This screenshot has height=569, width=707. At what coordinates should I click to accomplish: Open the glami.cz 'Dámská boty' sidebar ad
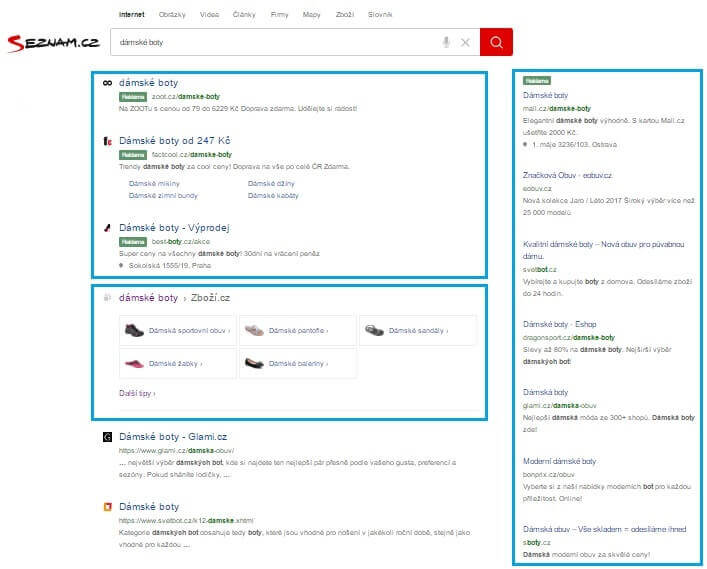[545, 392]
